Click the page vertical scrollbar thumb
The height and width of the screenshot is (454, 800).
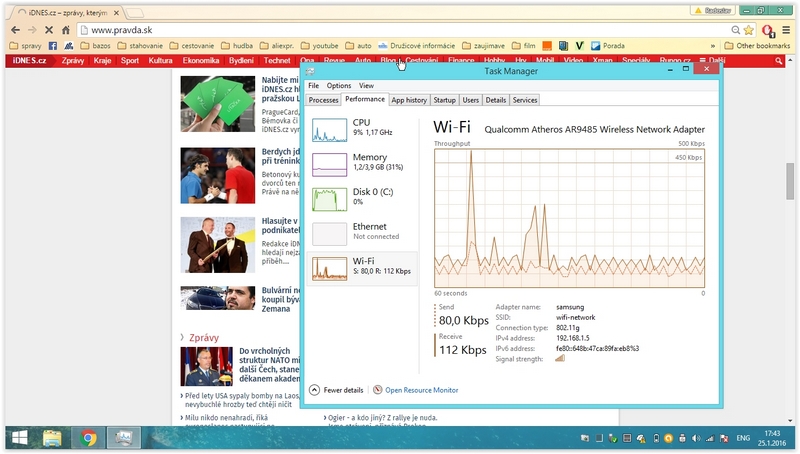(790, 181)
